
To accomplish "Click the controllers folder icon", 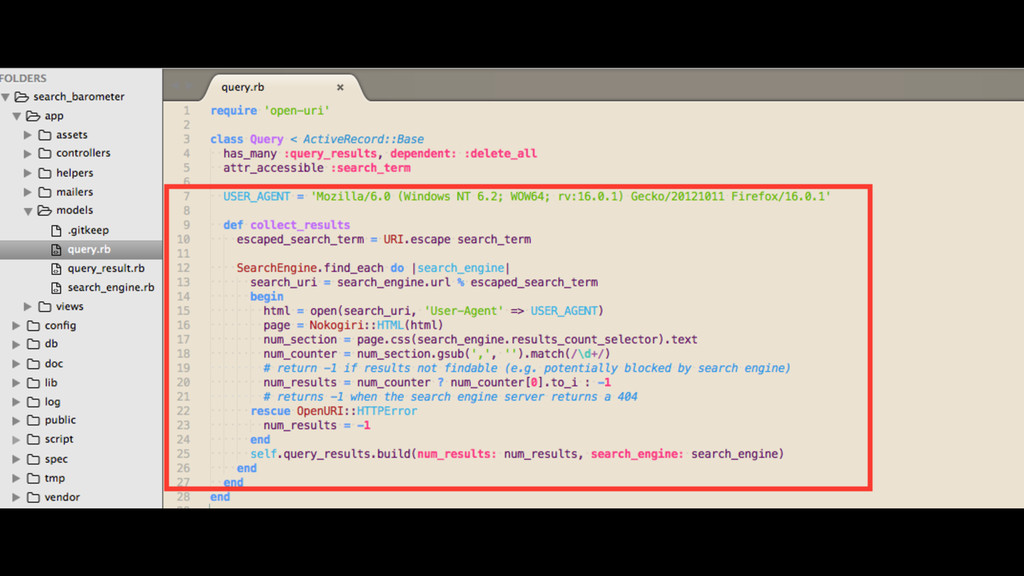I will click(44, 153).
